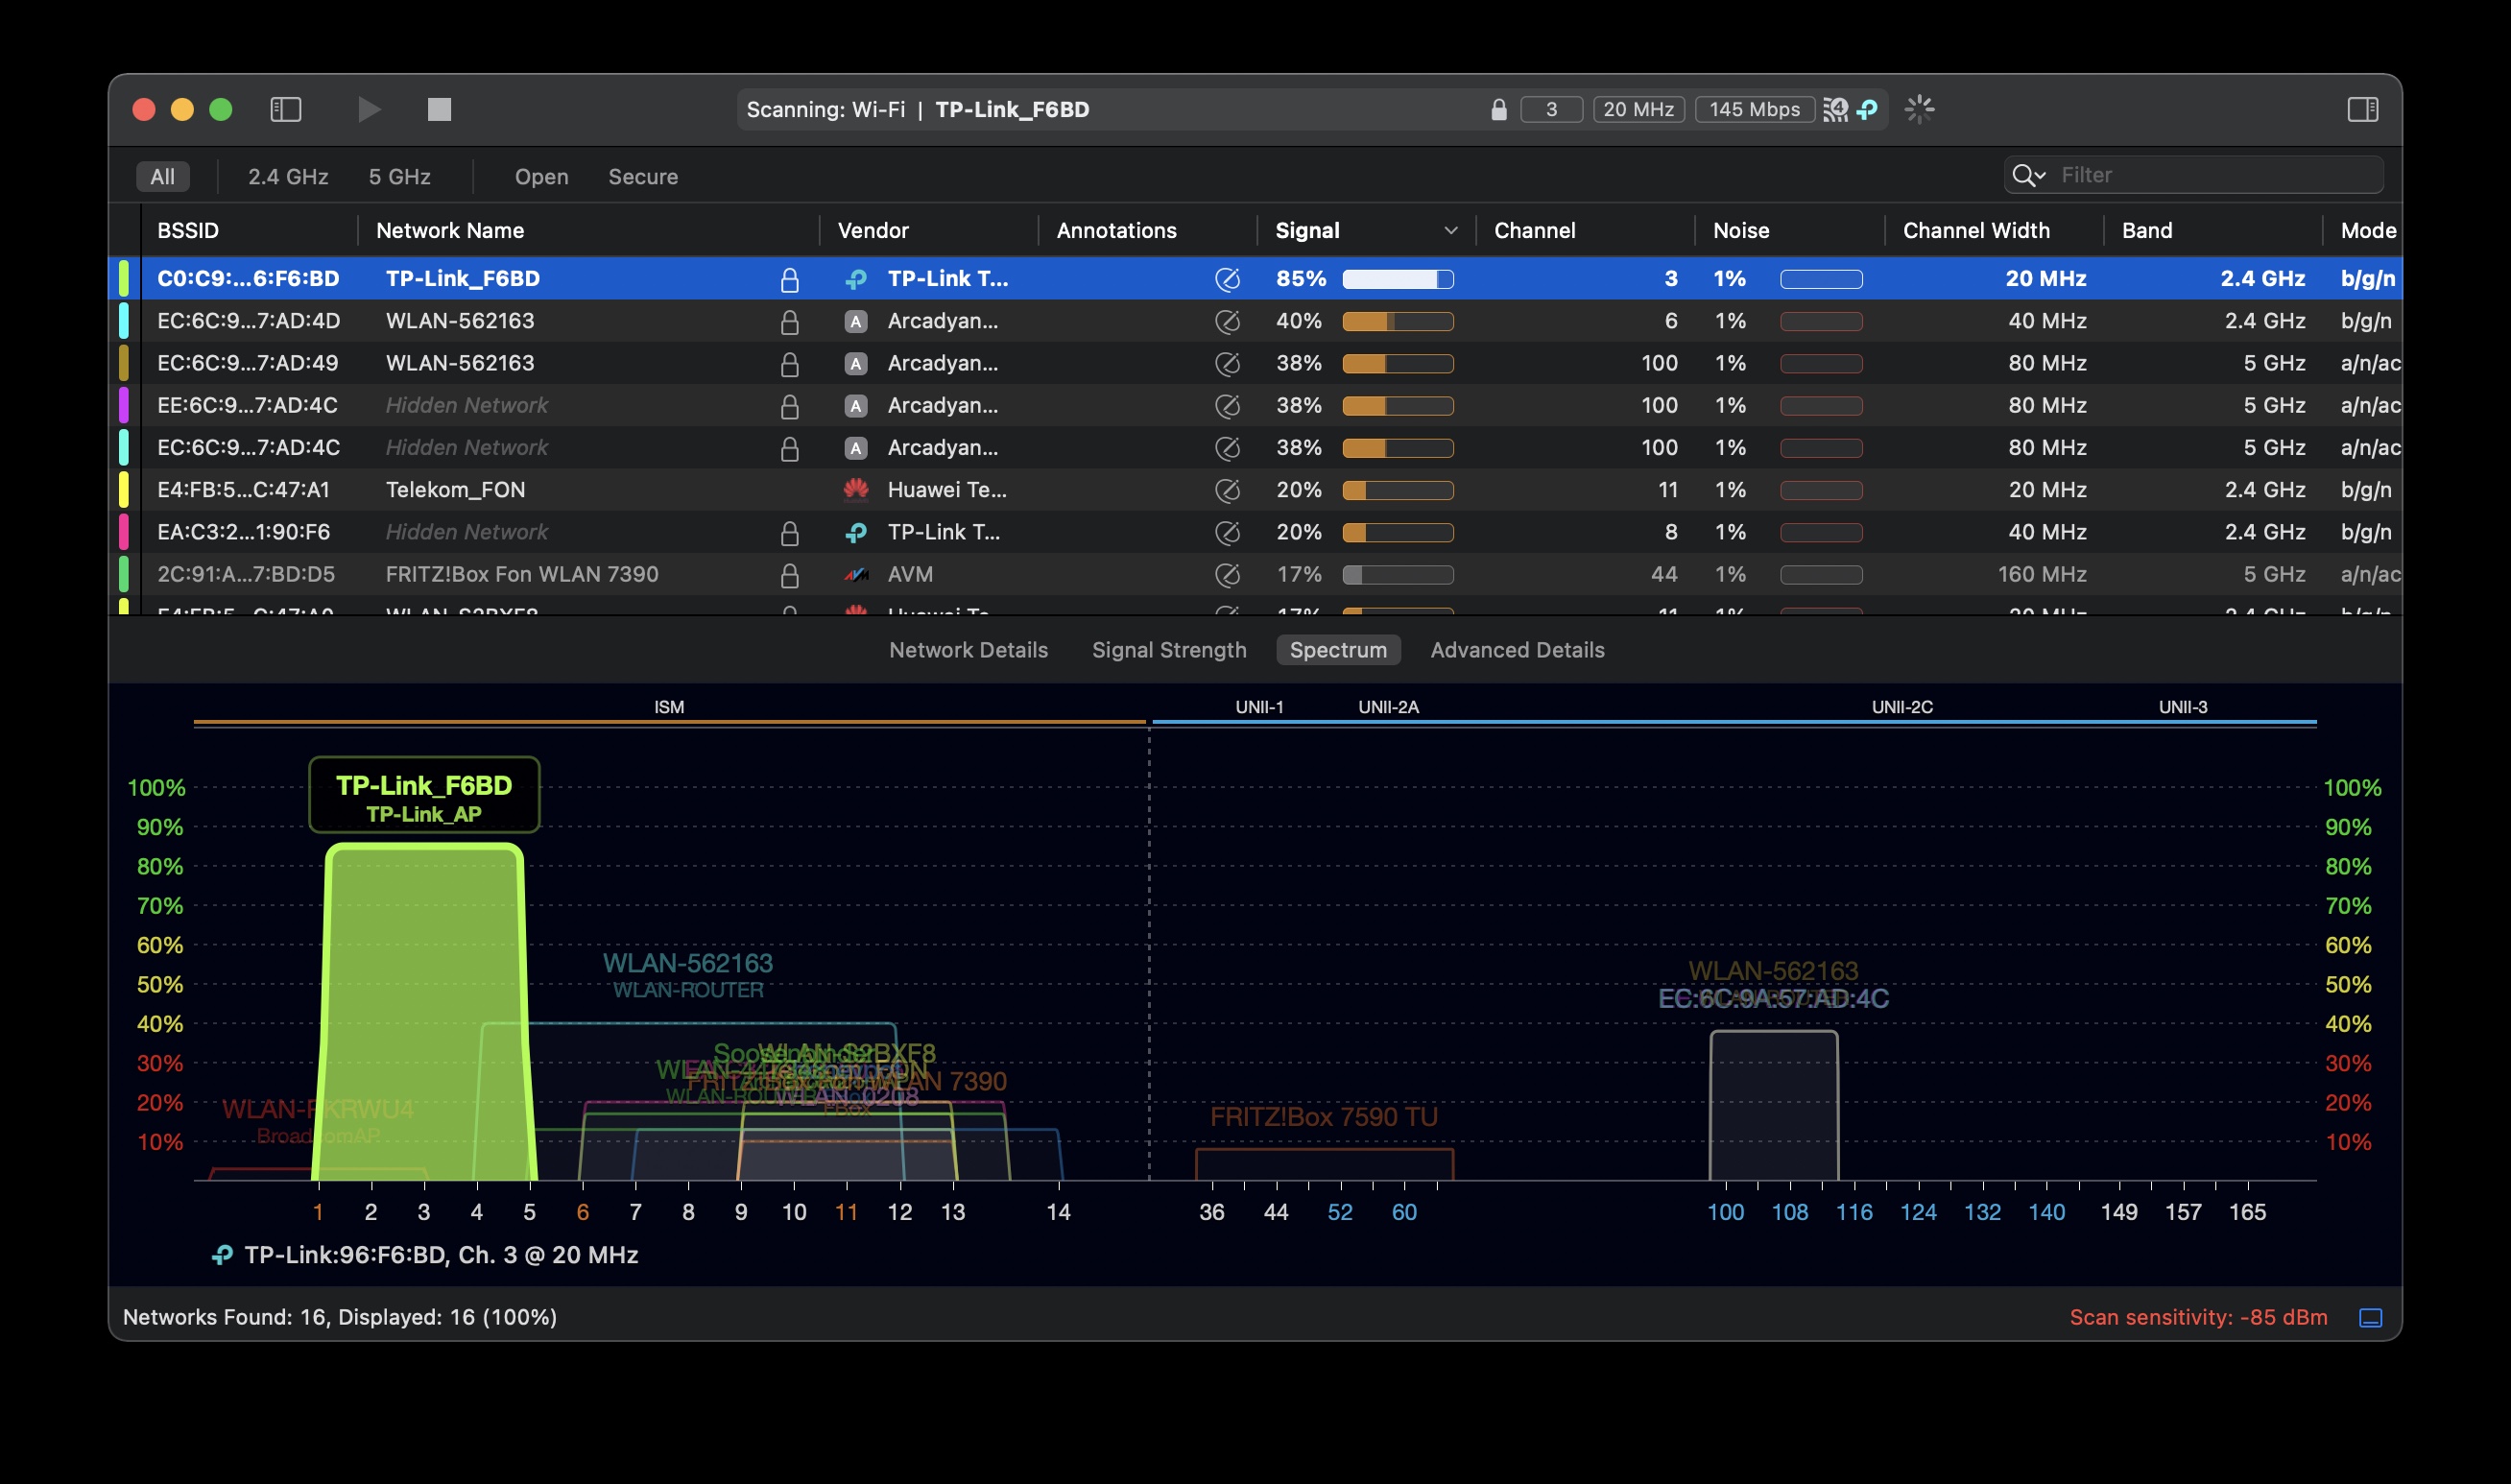Select the All filter
2511x1484 pixels.
(x=162, y=176)
